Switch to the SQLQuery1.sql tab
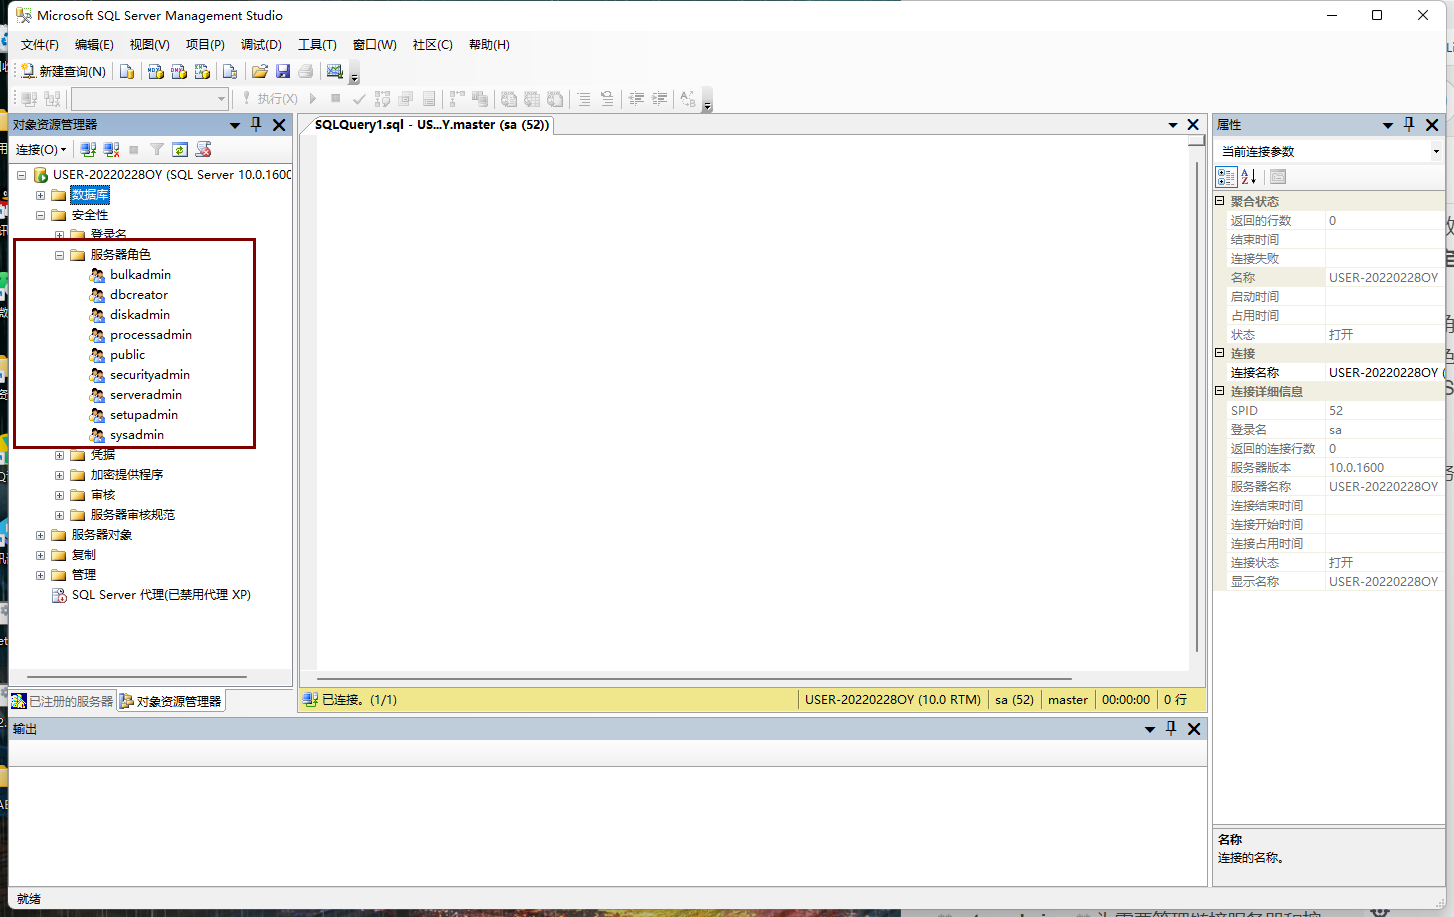 (431, 125)
